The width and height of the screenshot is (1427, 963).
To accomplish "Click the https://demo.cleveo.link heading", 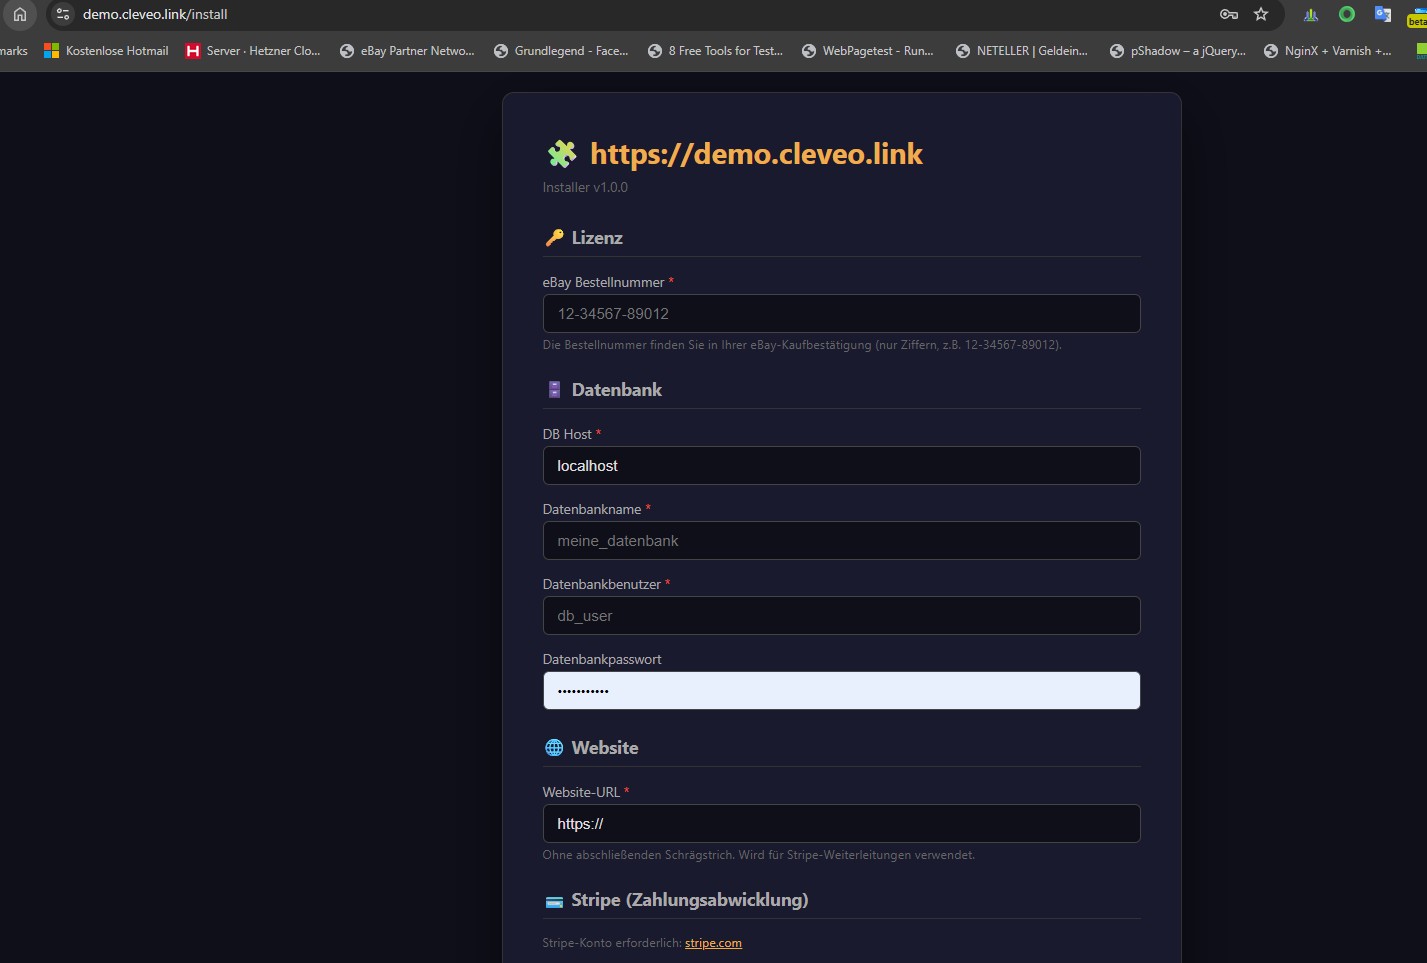I will pos(756,154).
